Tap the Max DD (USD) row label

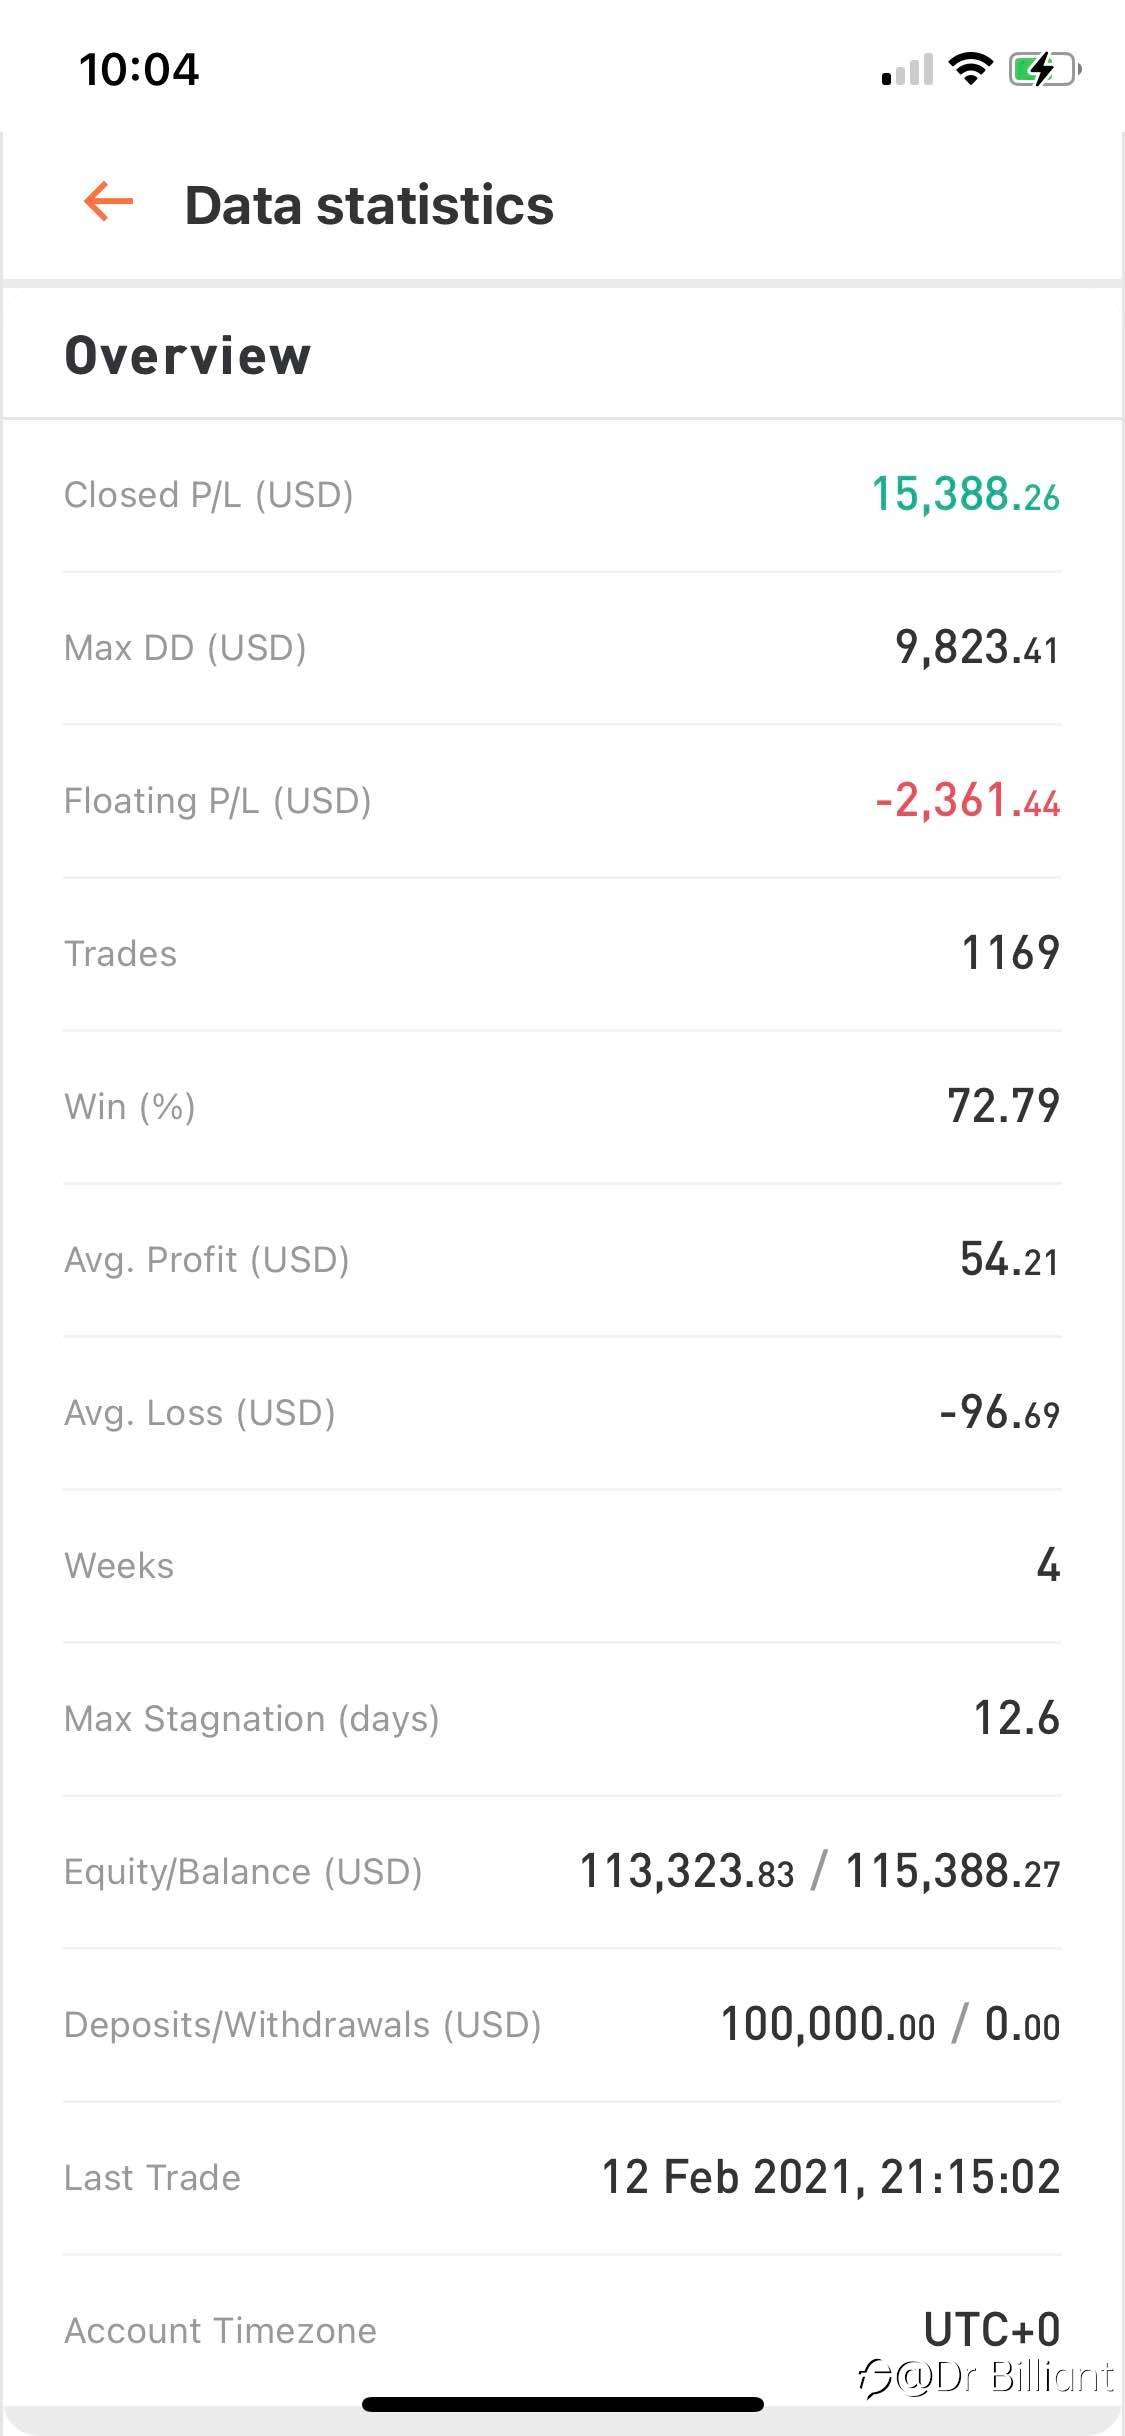point(185,648)
